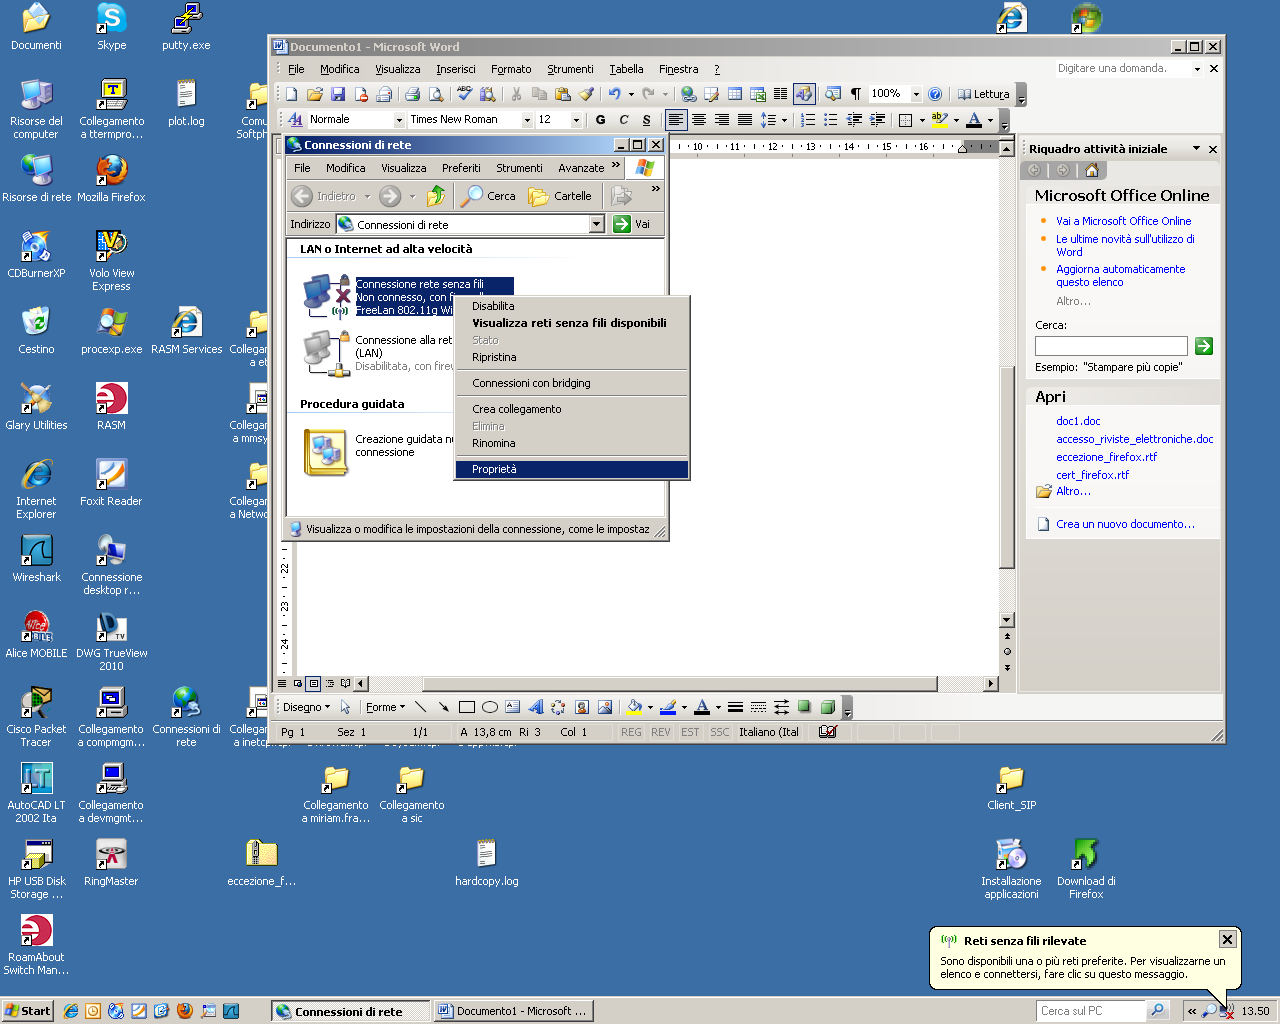Image resolution: width=1280 pixels, height=1024 pixels.
Task: Toggle right text alignment
Action: coord(722,120)
